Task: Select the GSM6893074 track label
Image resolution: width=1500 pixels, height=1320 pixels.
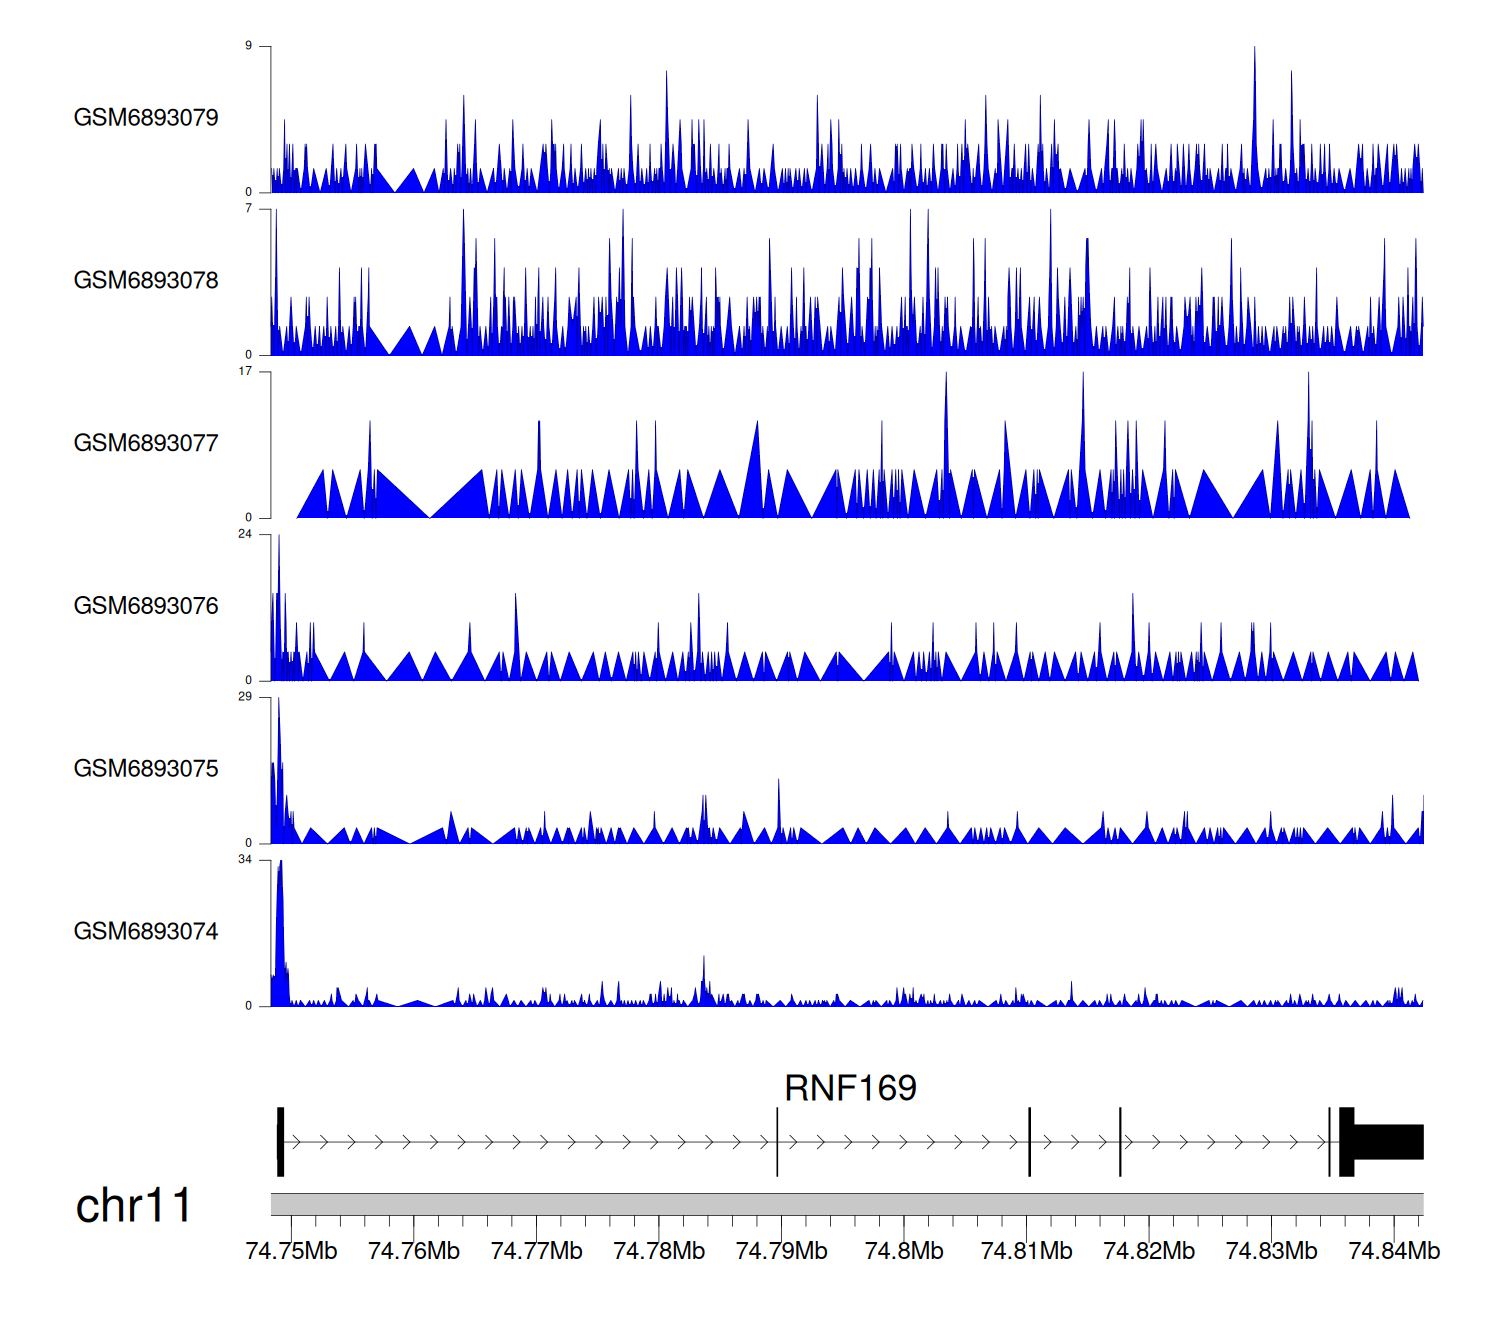Action: pos(146,932)
